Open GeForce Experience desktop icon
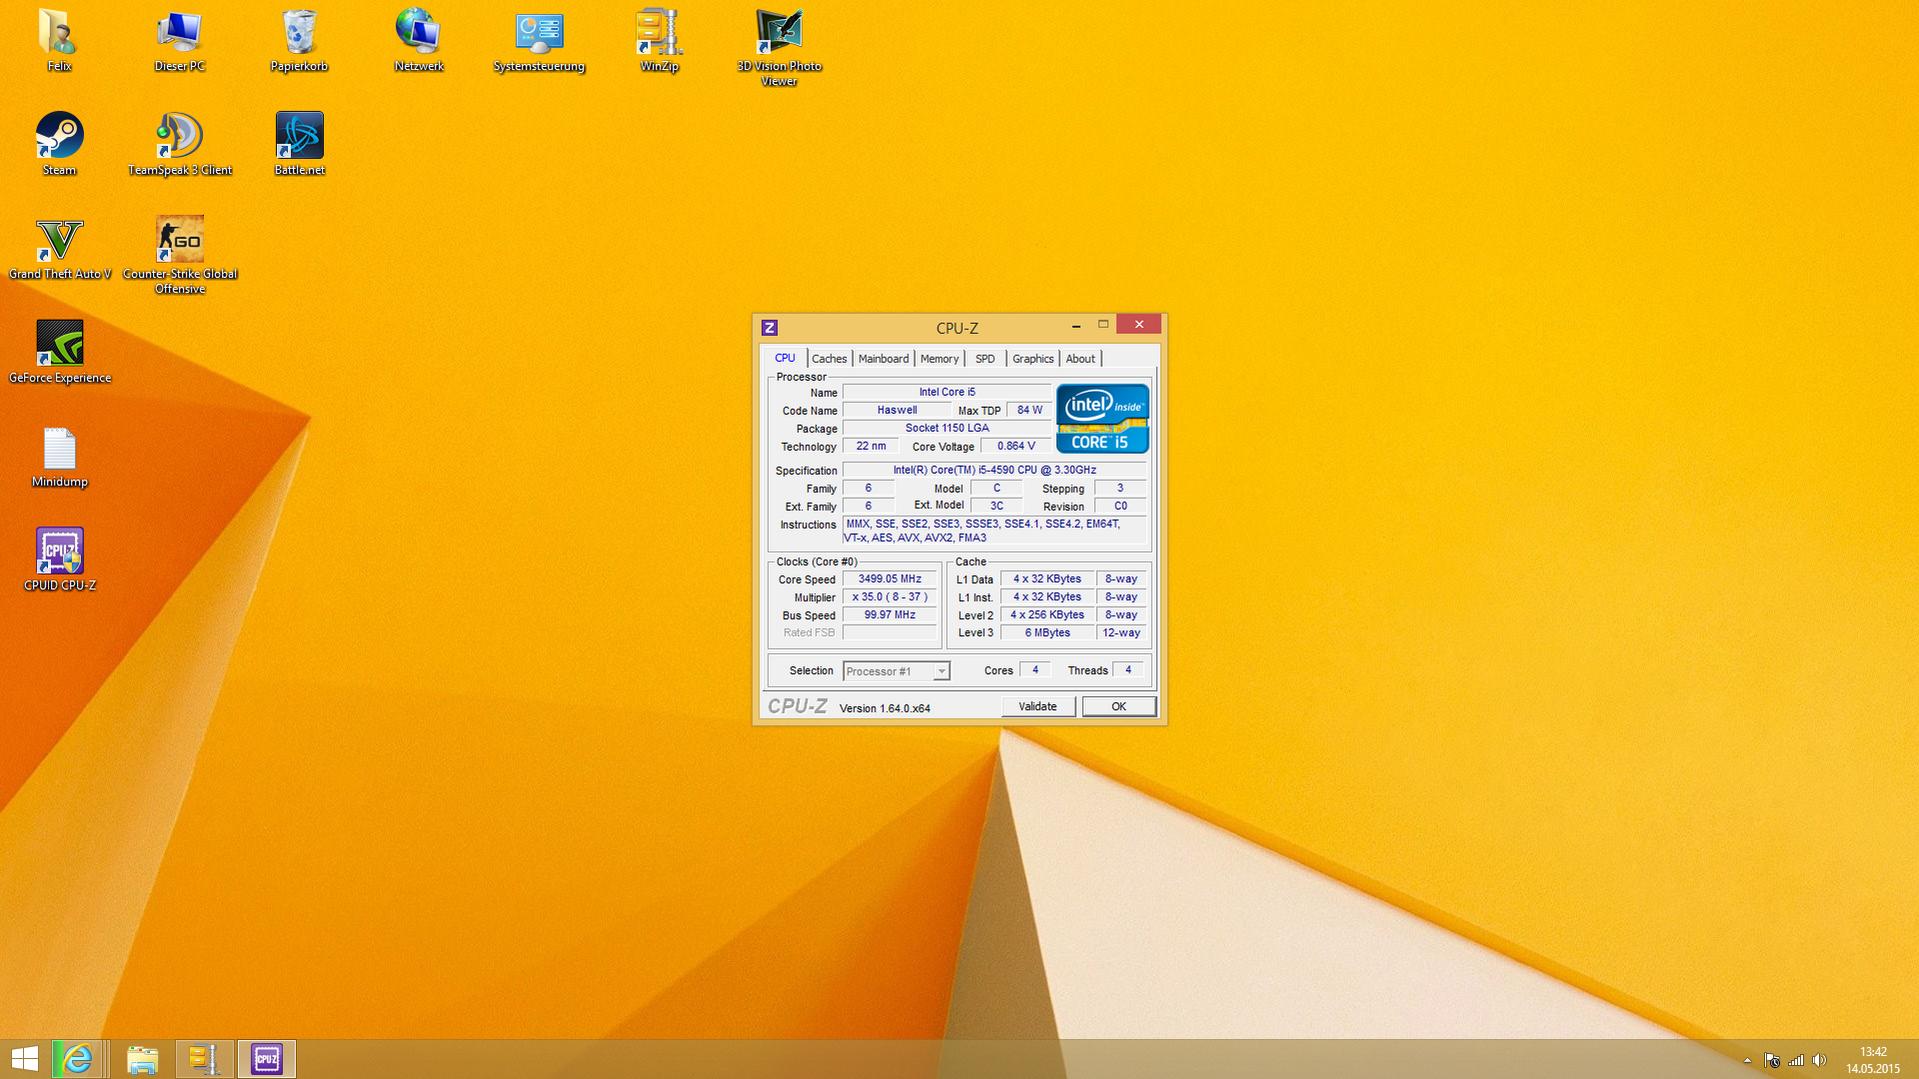Image resolution: width=1919 pixels, height=1079 pixels. [60, 352]
